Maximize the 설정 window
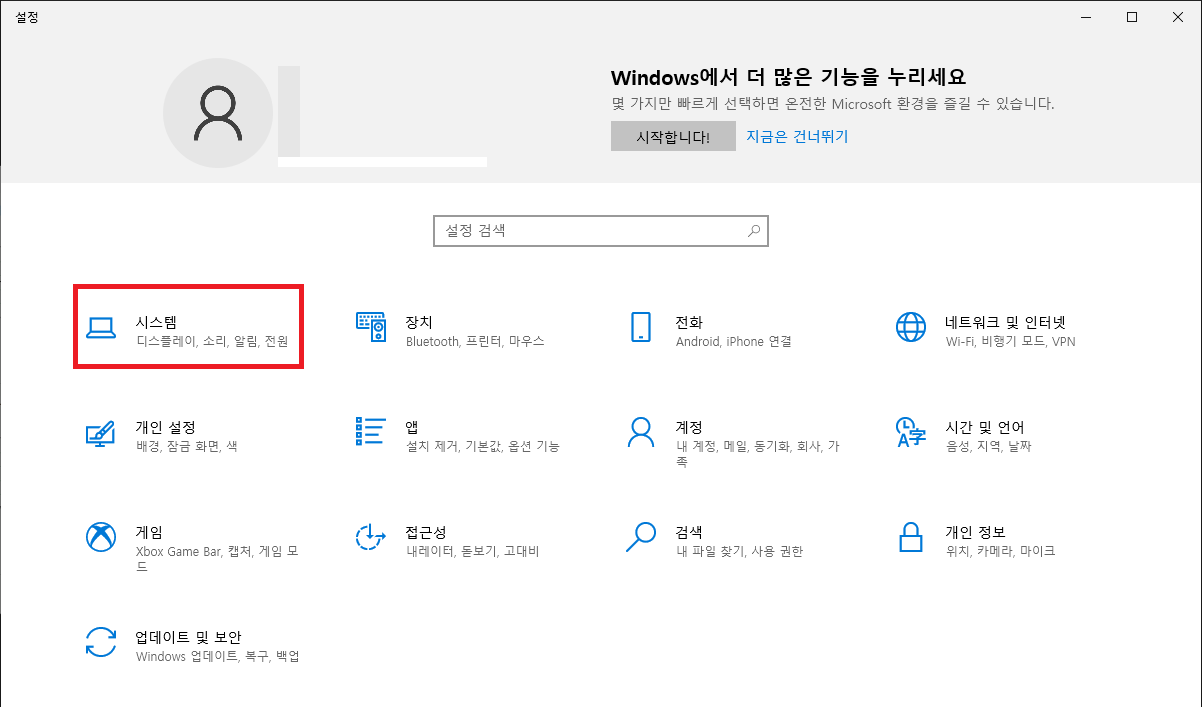The image size is (1202, 707). [x=1132, y=17]
